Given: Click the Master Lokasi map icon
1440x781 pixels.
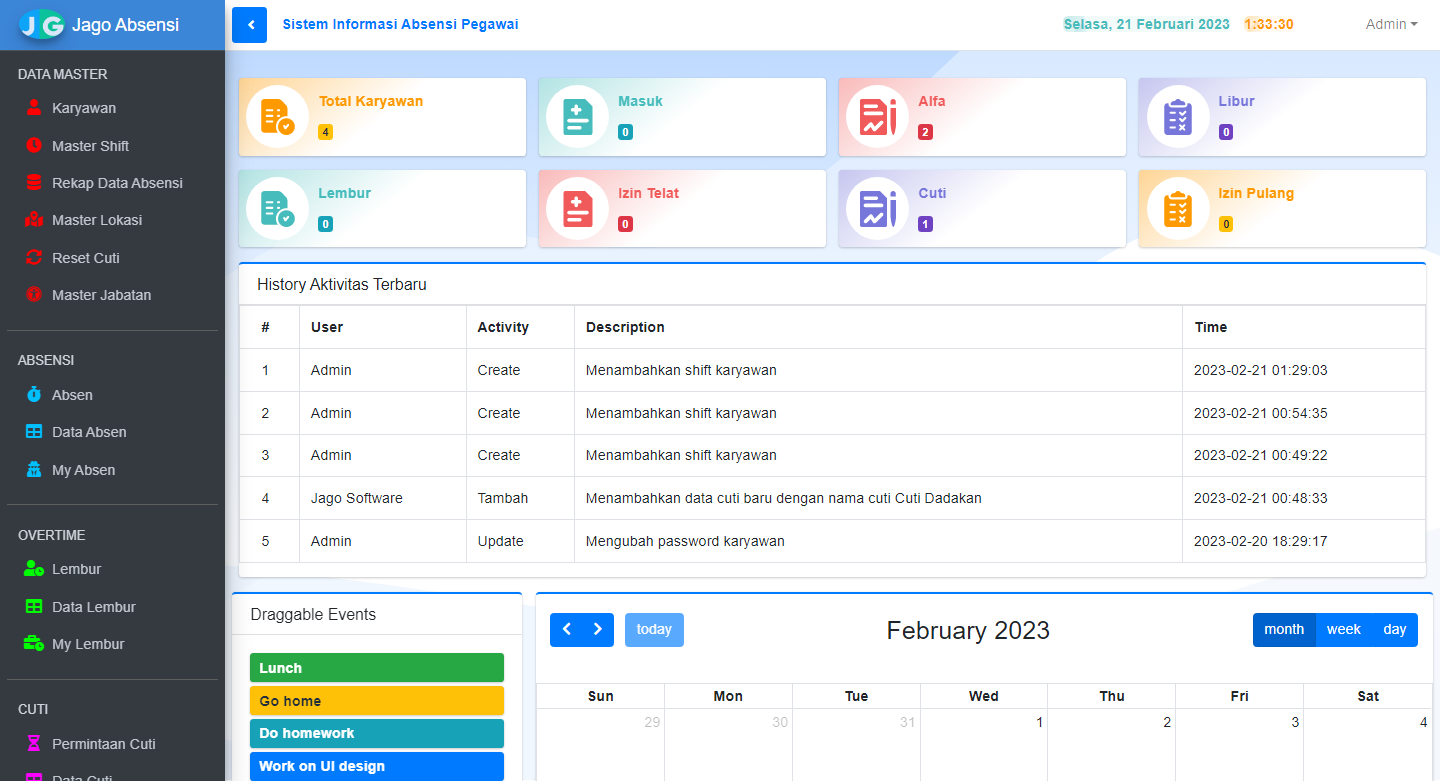Looking at the screenshot, I should pyautogui.click(x=34, y=220).
